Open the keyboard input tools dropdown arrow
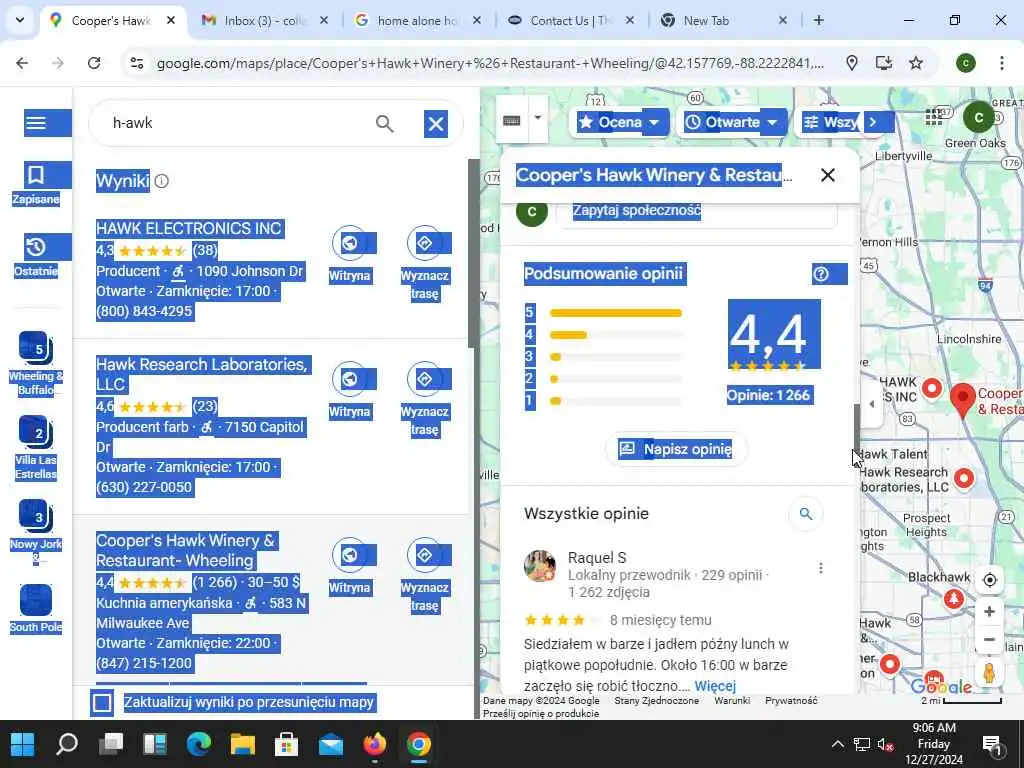This screenshot has height=768, width=1024. (538, 118)
